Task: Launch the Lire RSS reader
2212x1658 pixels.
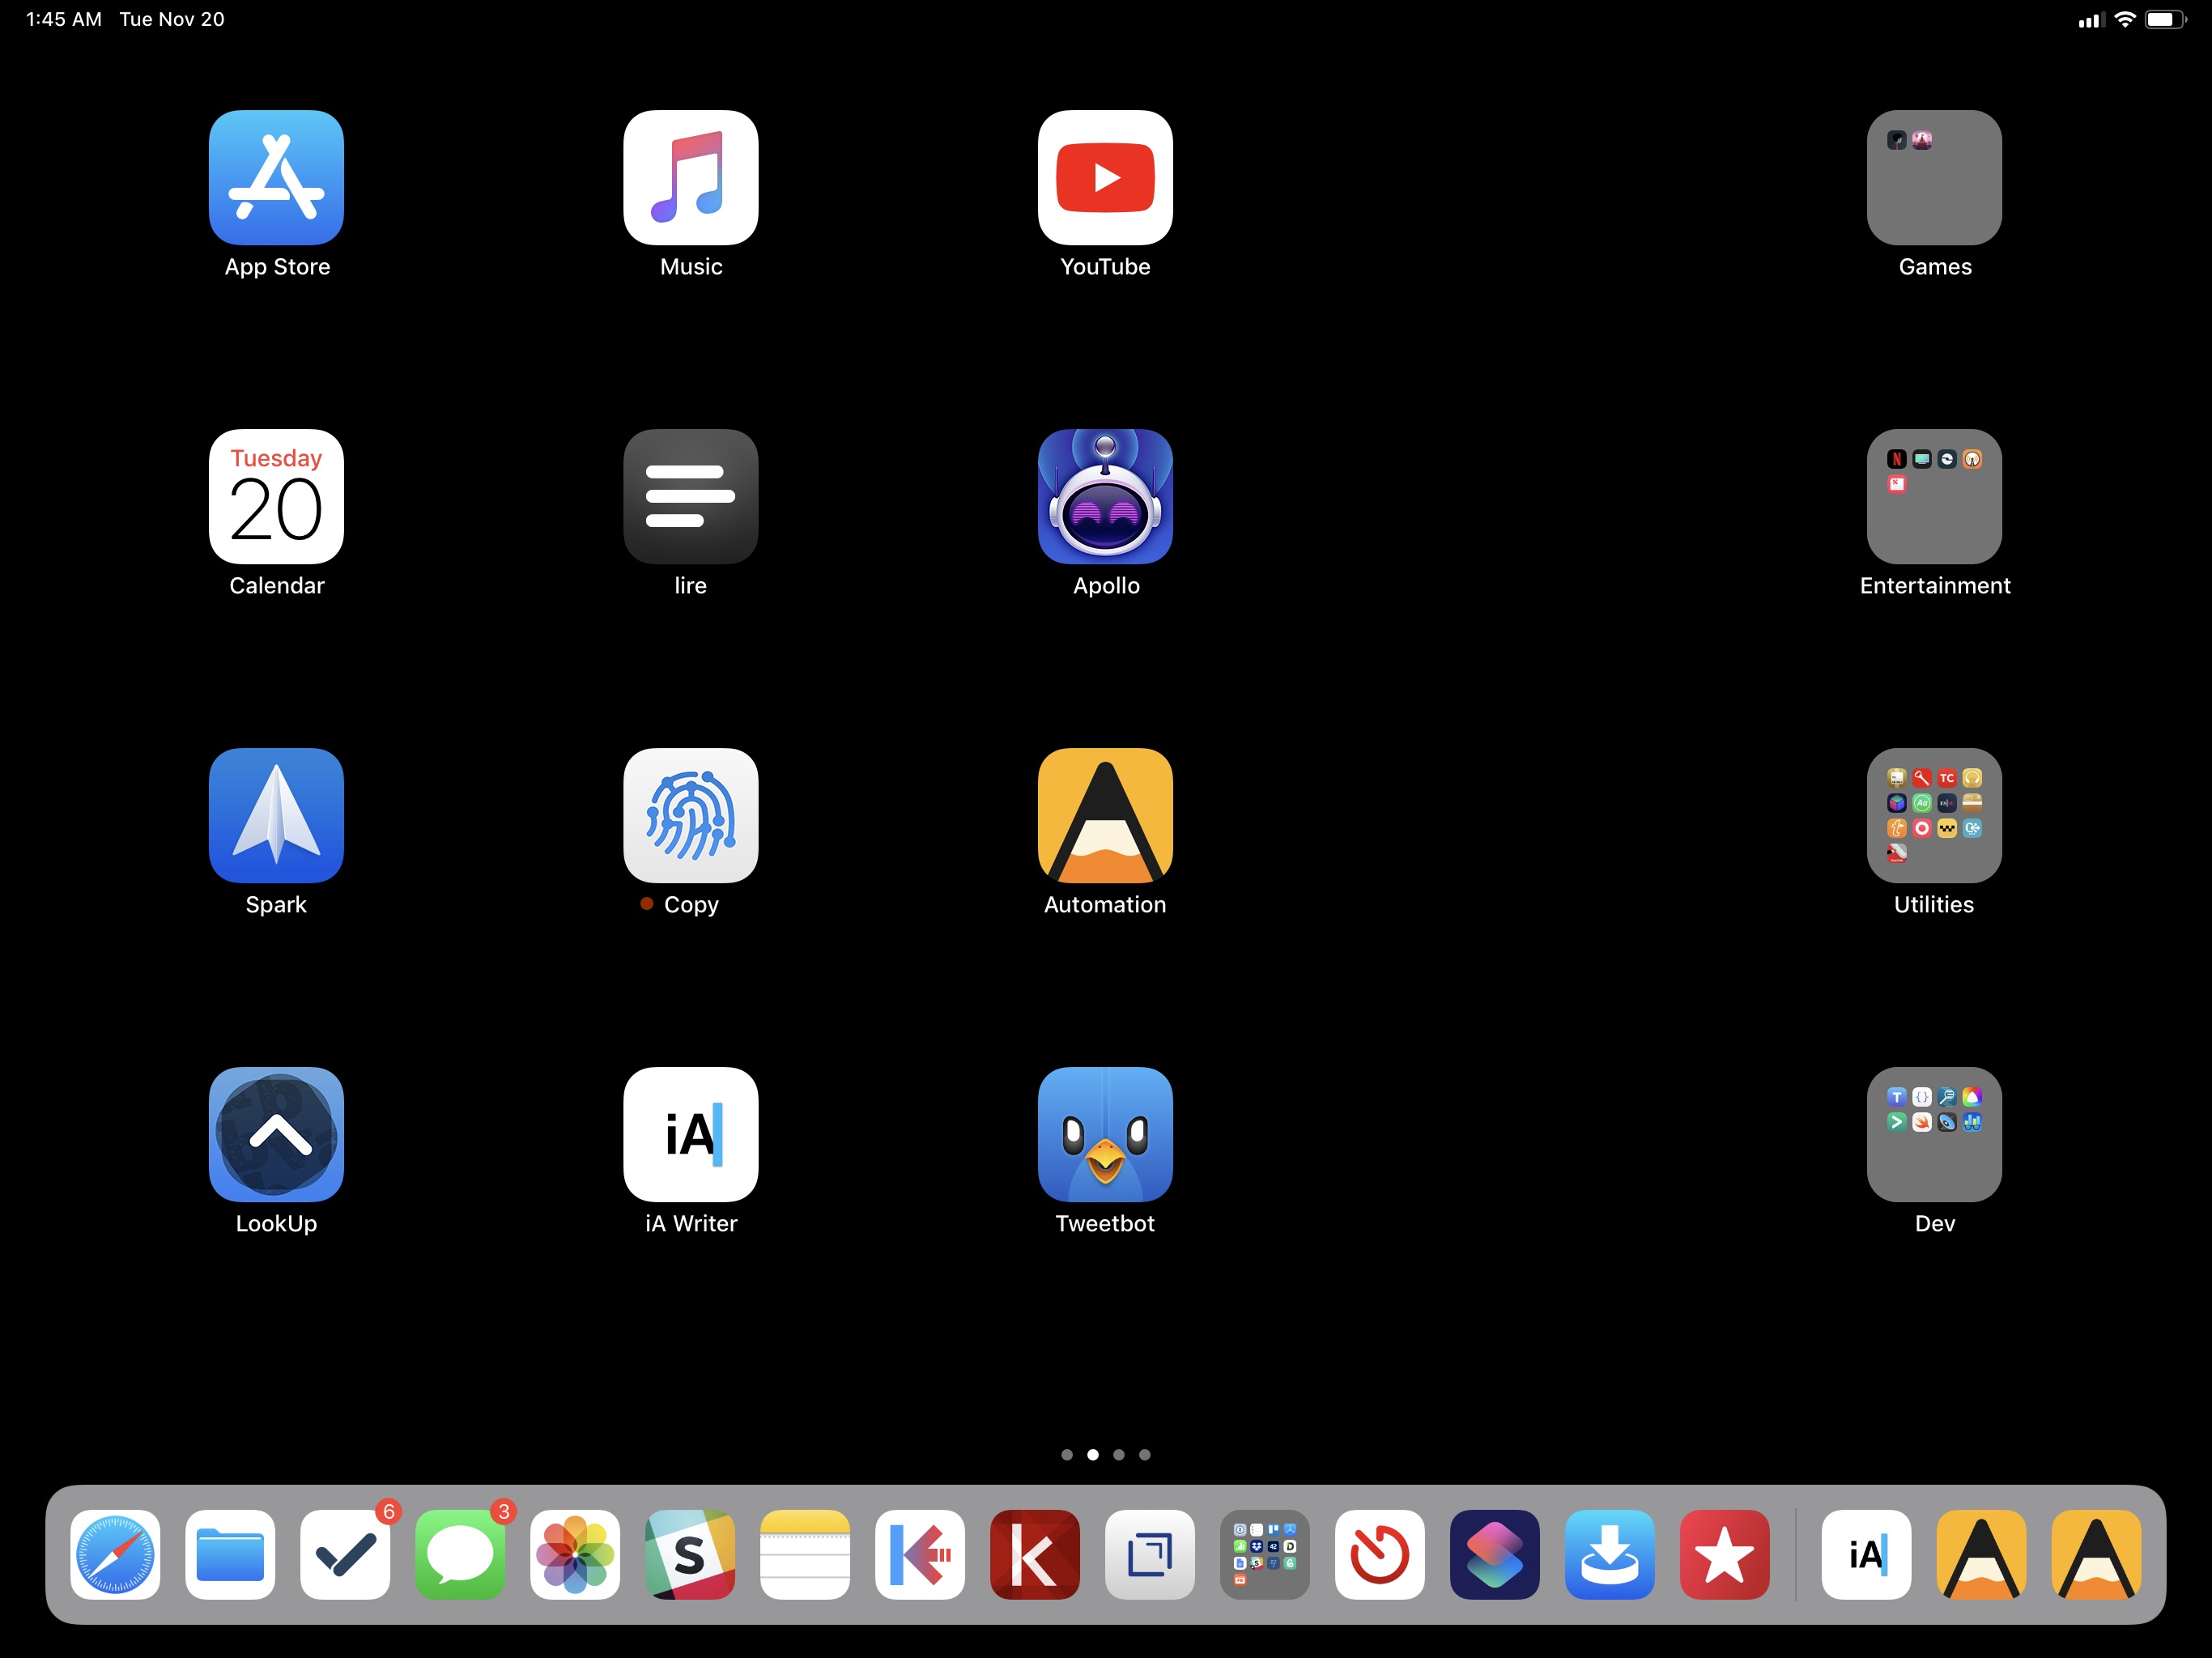Action: (691, 495)
